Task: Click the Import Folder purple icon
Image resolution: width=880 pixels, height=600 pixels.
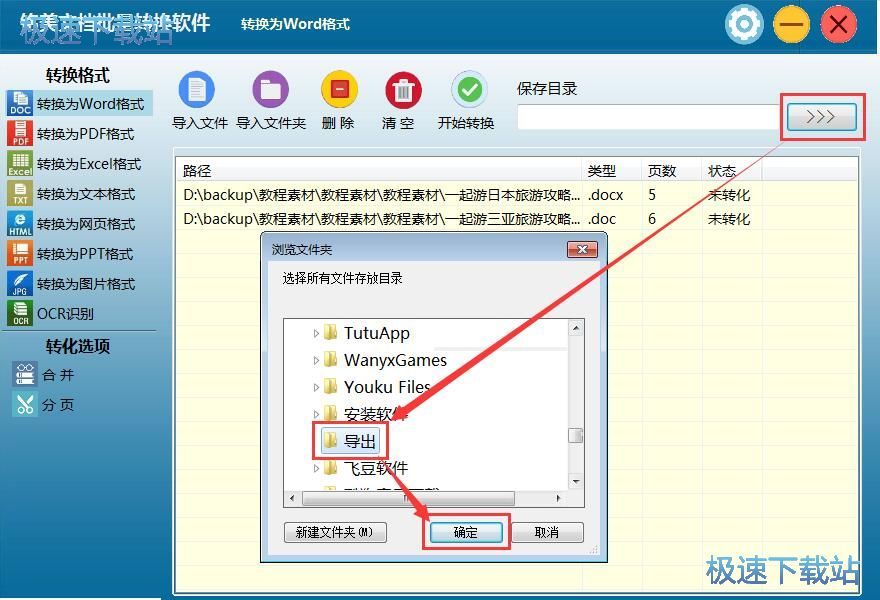Action: 271,89
